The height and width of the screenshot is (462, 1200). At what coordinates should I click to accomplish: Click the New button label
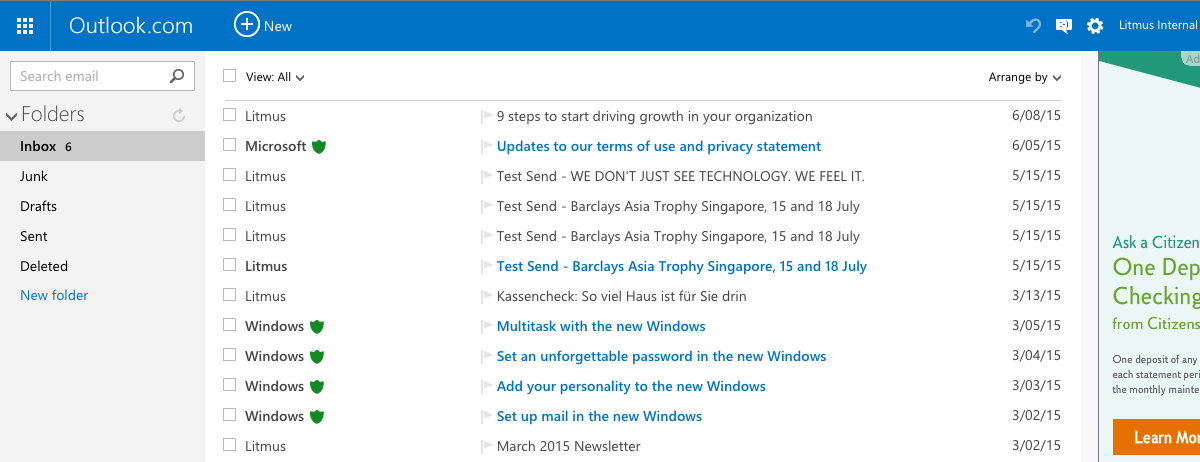pyautogui.click(x=278, y=26)
